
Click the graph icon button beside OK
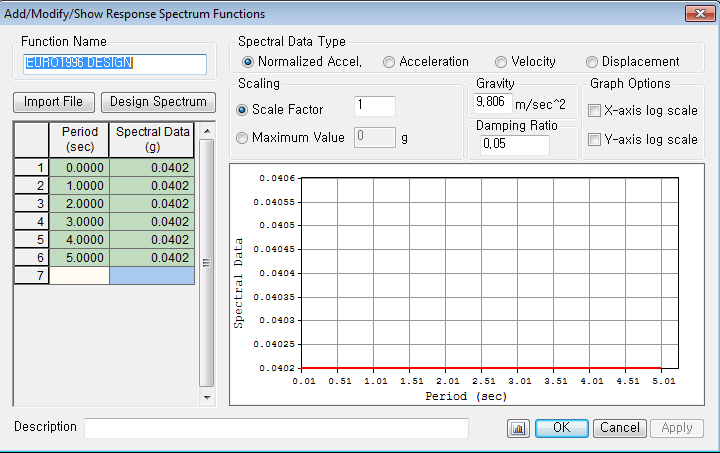point(517,428)
